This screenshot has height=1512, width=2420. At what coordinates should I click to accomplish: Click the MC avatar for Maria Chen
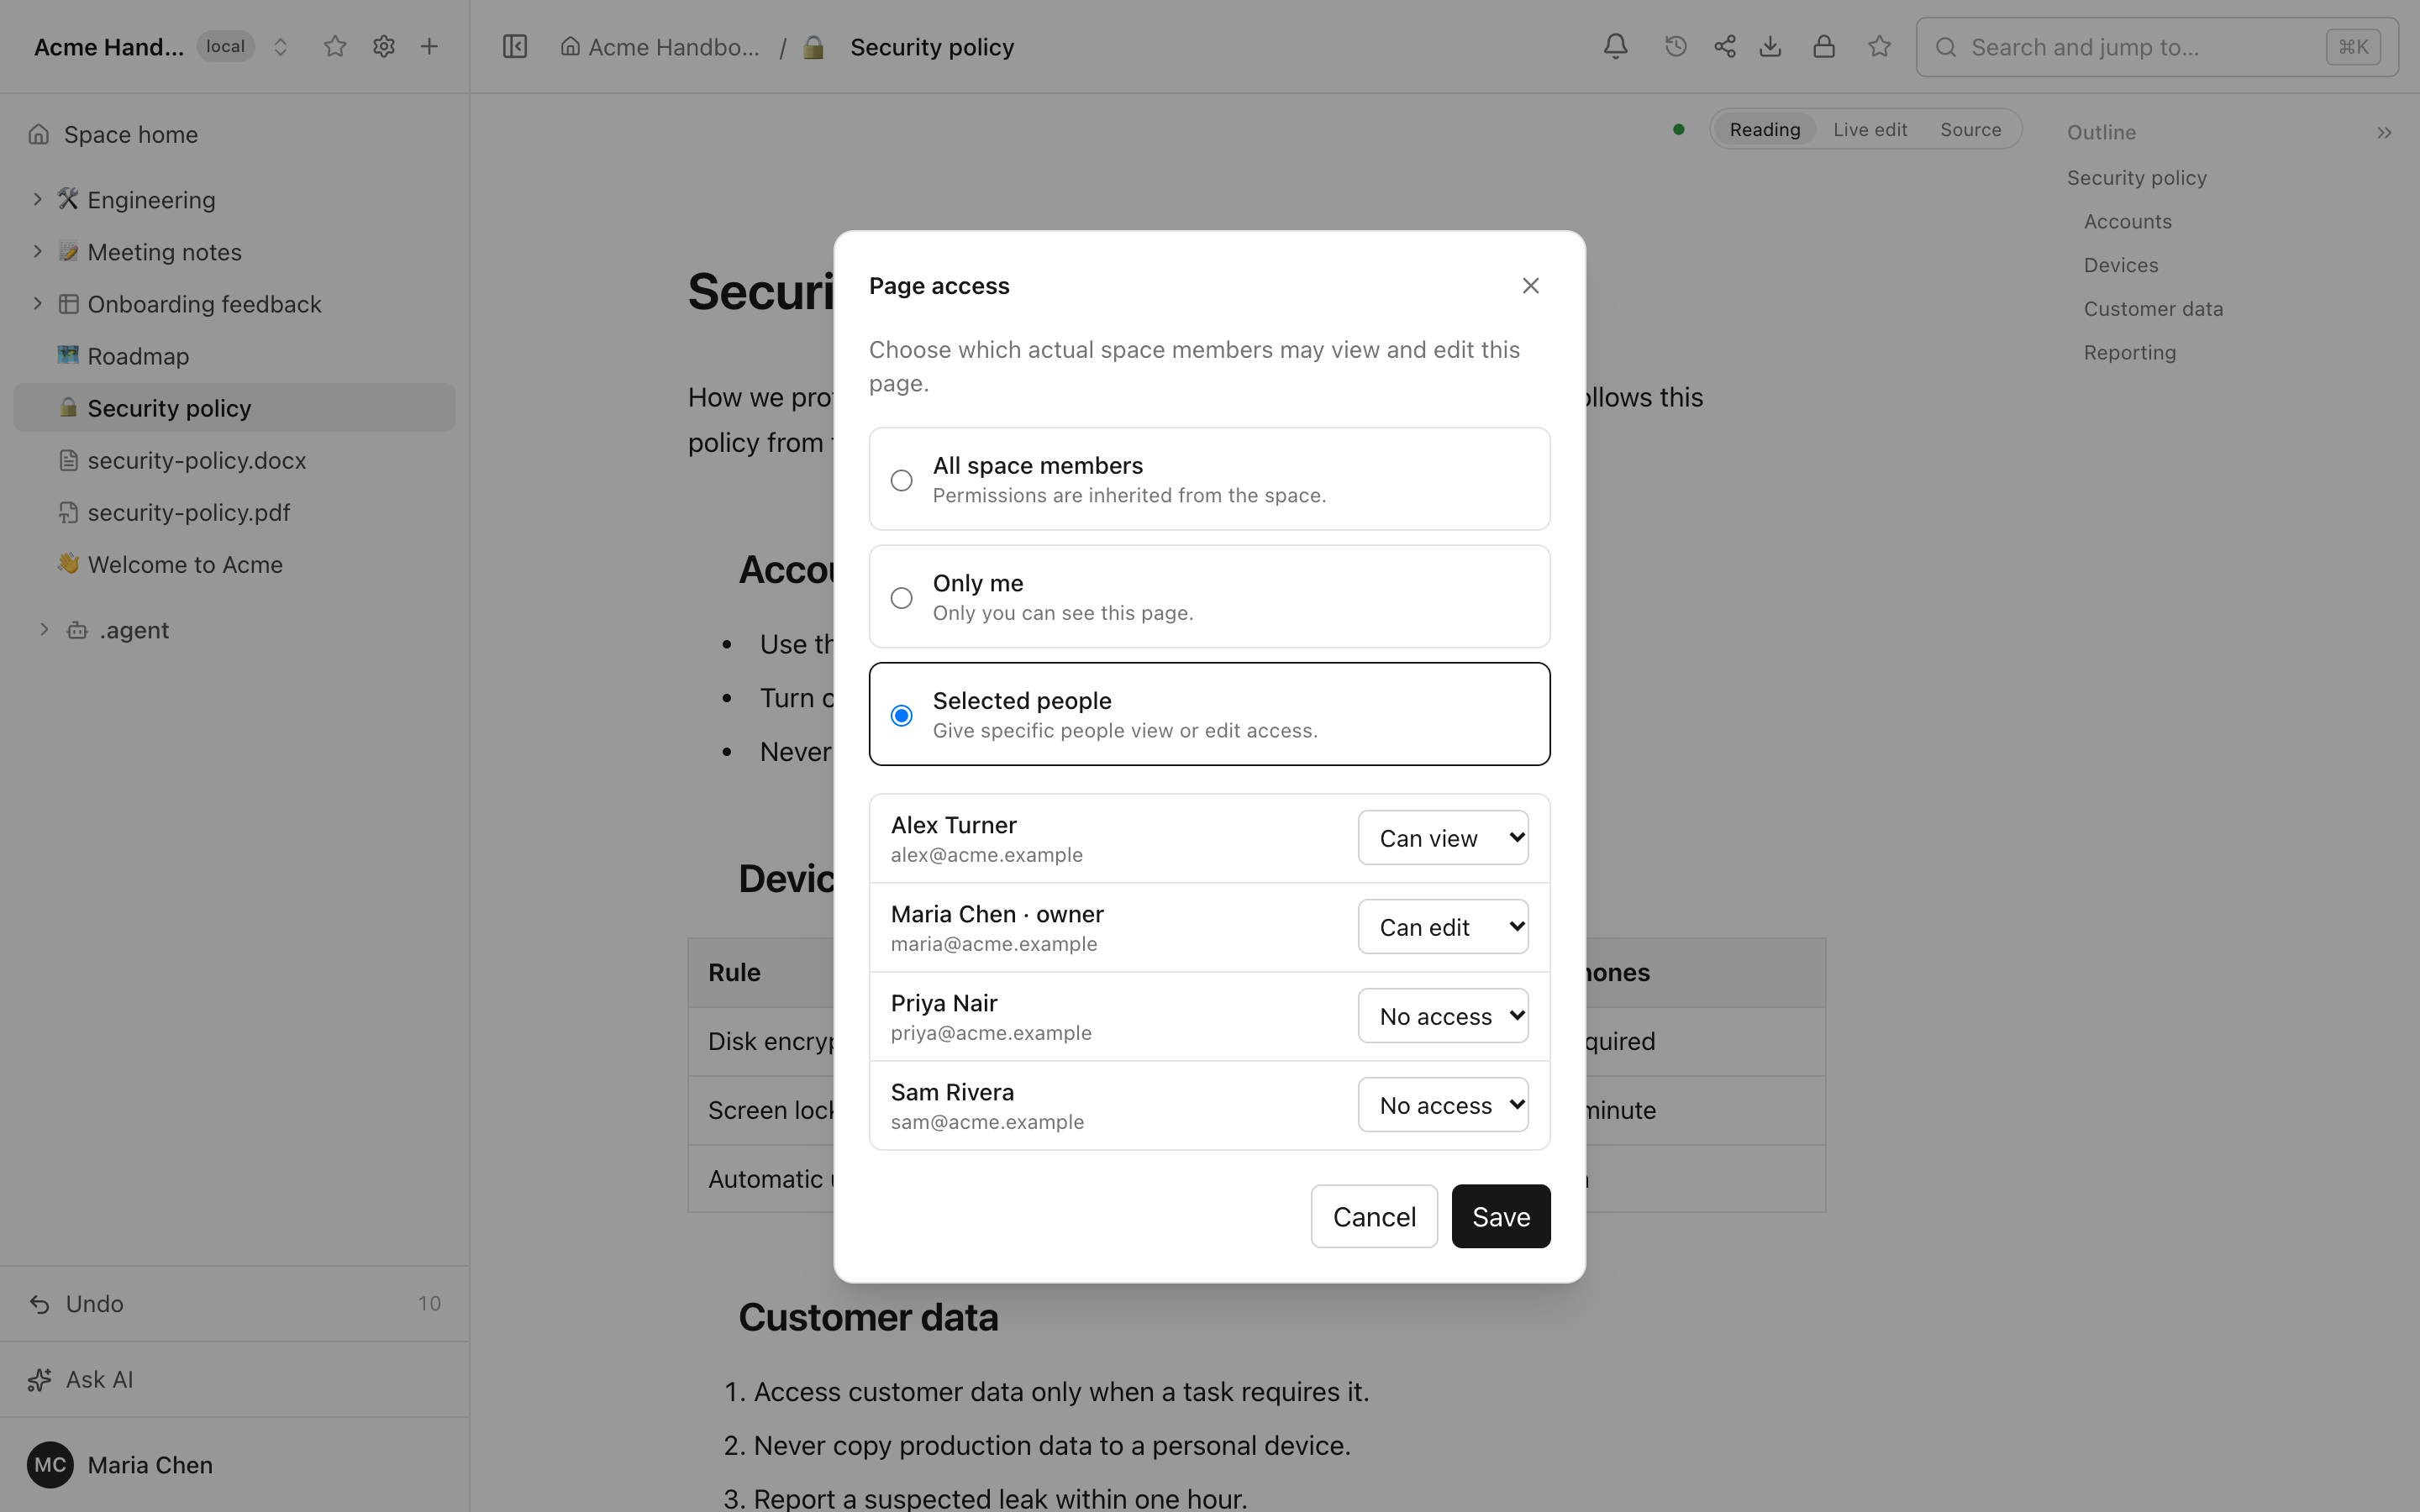point(50,1465)
